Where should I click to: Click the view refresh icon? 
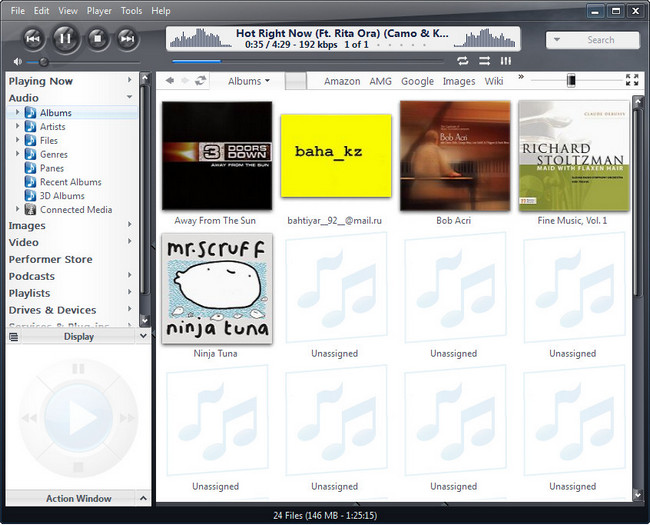pos(201,81)
